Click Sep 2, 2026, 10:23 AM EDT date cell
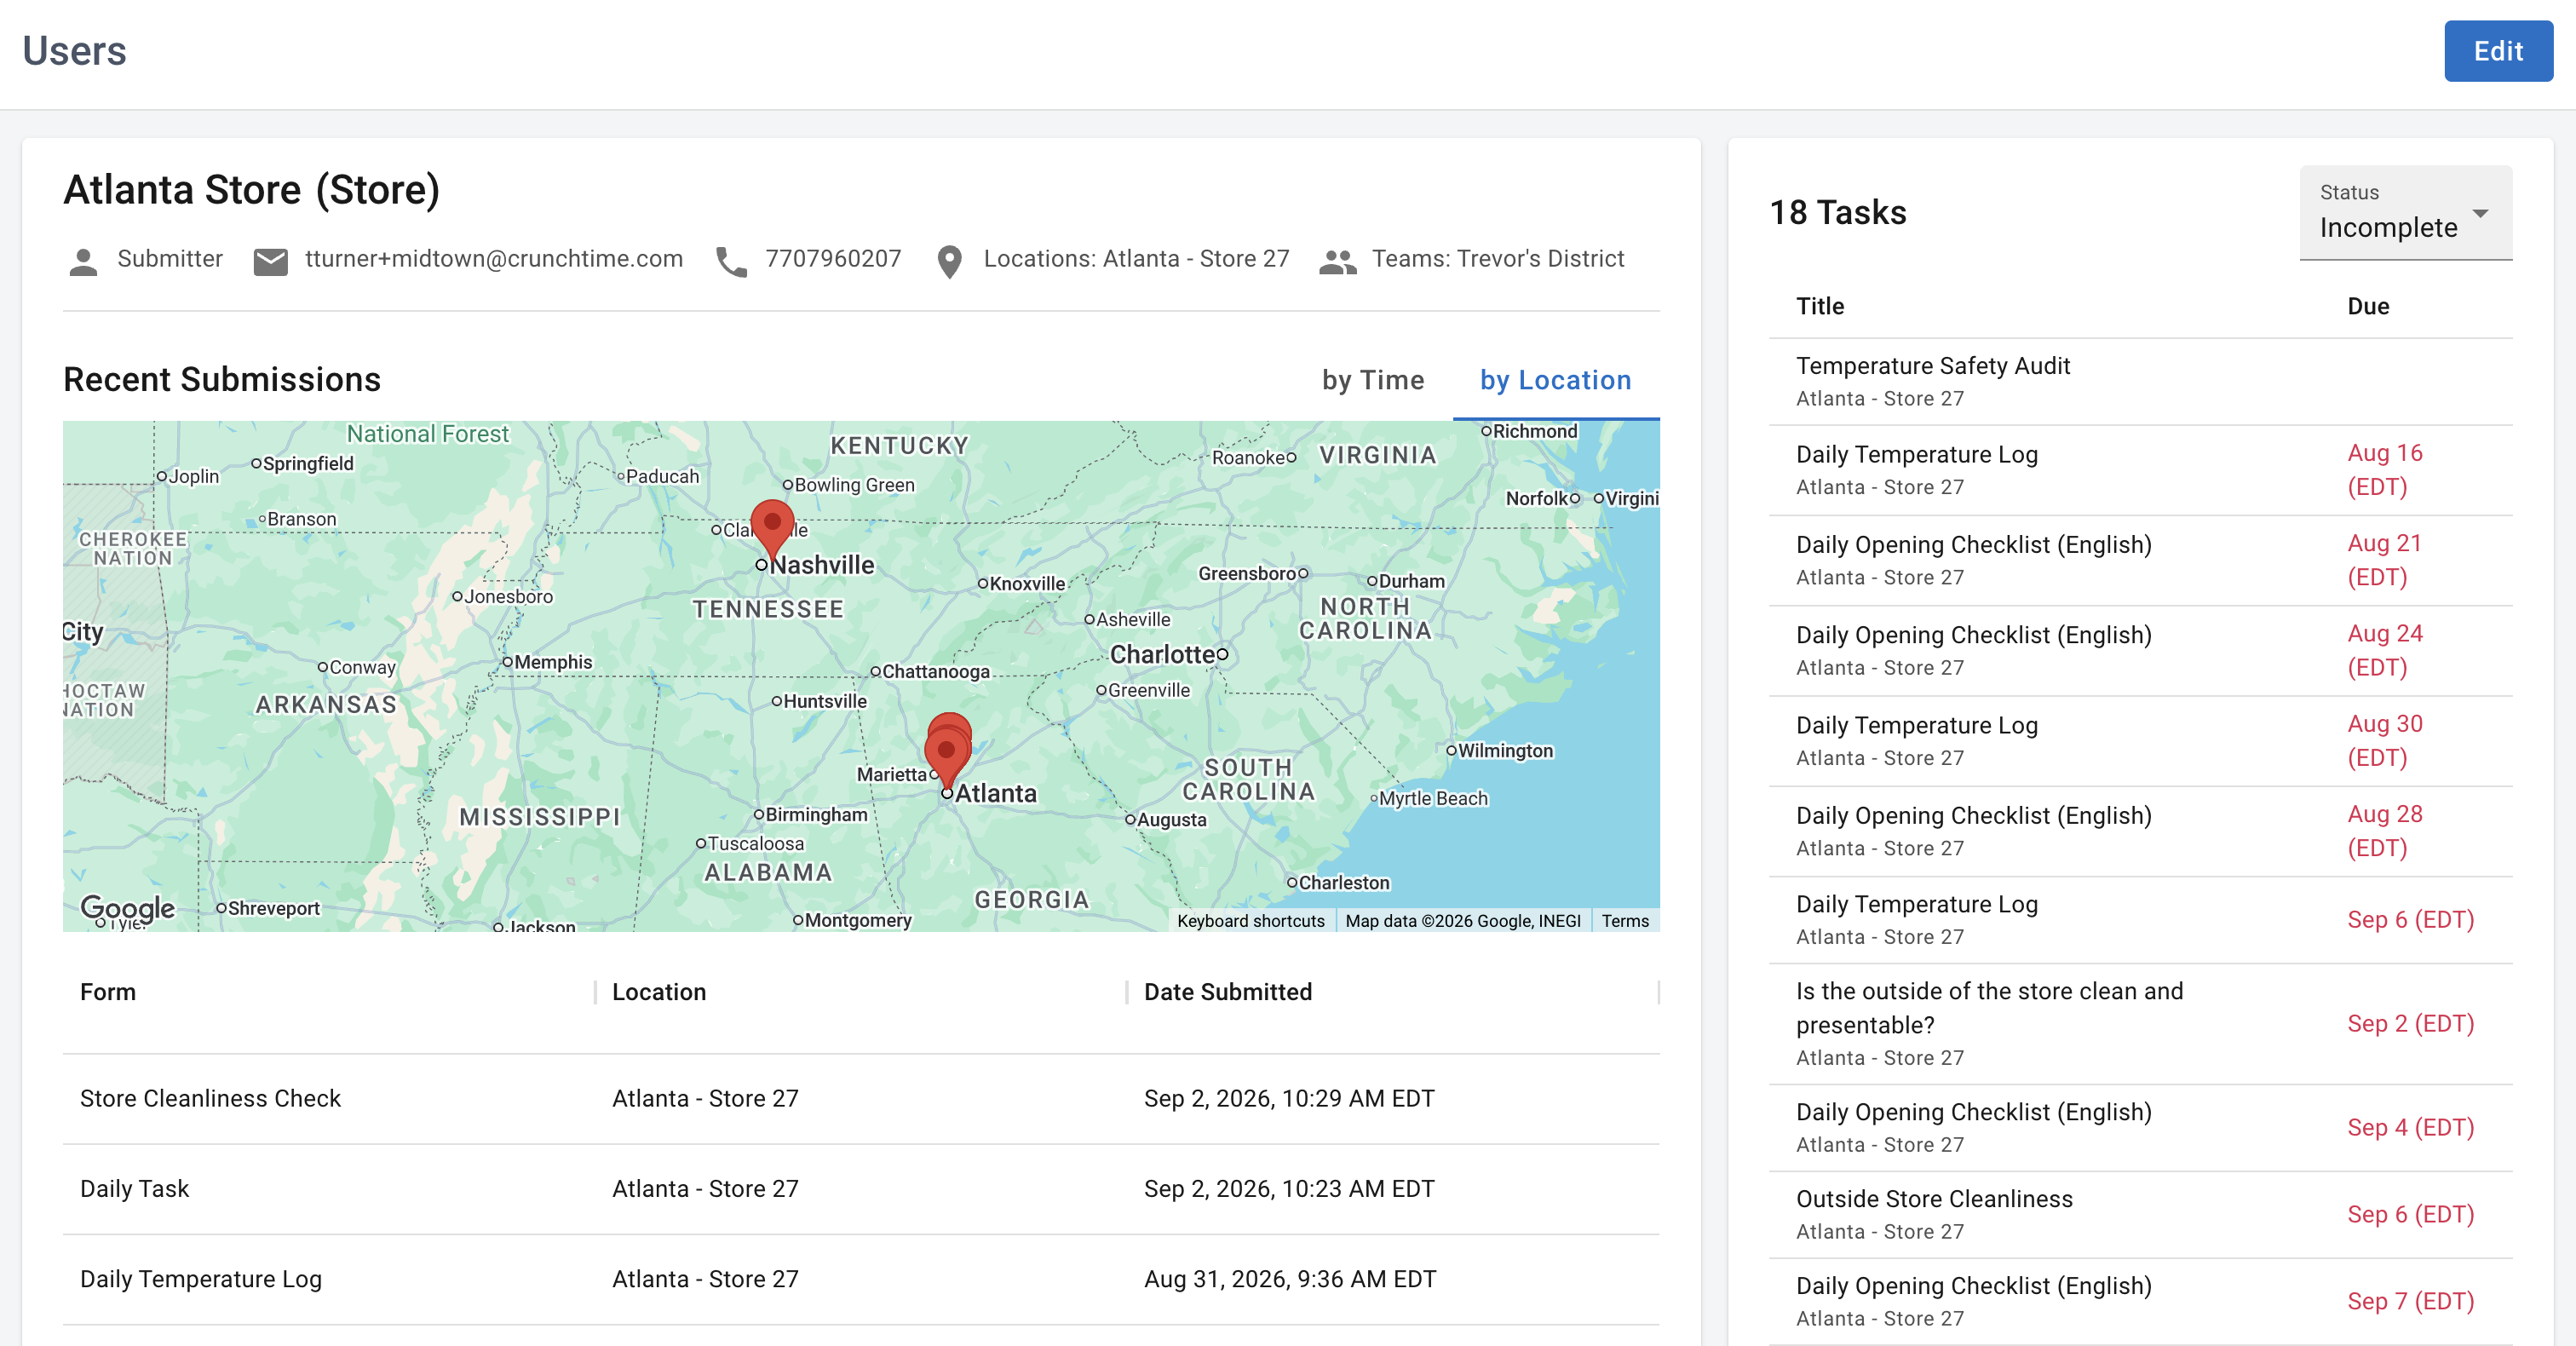The height and width of the screenshot is (1346, 2576). pos(1288,1188)
